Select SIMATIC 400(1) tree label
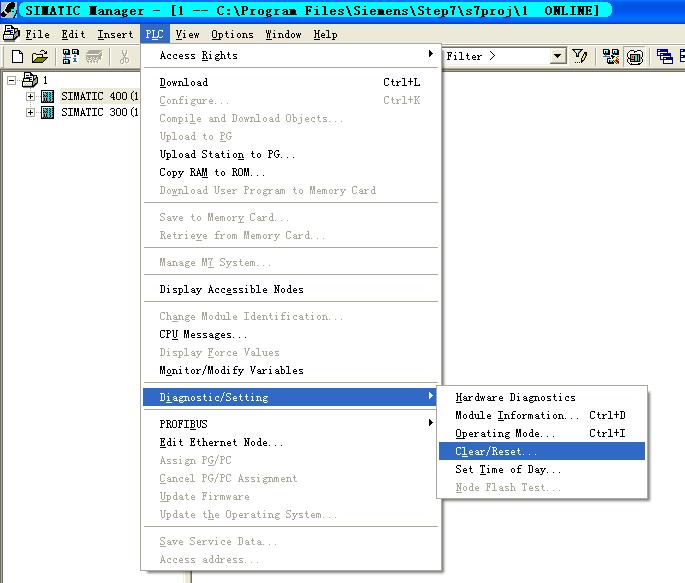685x583 pixels. pyautogui.click(x=100, y=96)
